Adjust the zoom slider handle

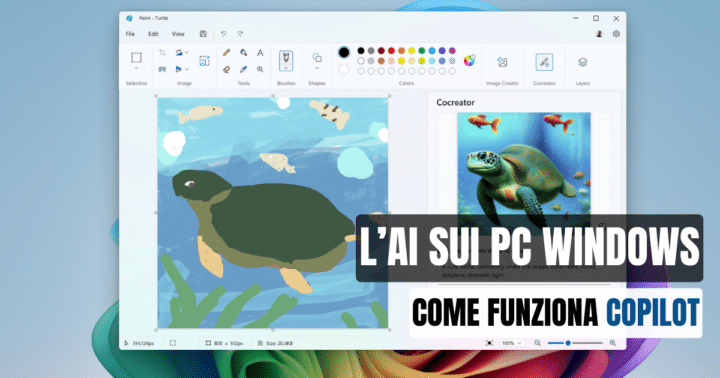568,343
